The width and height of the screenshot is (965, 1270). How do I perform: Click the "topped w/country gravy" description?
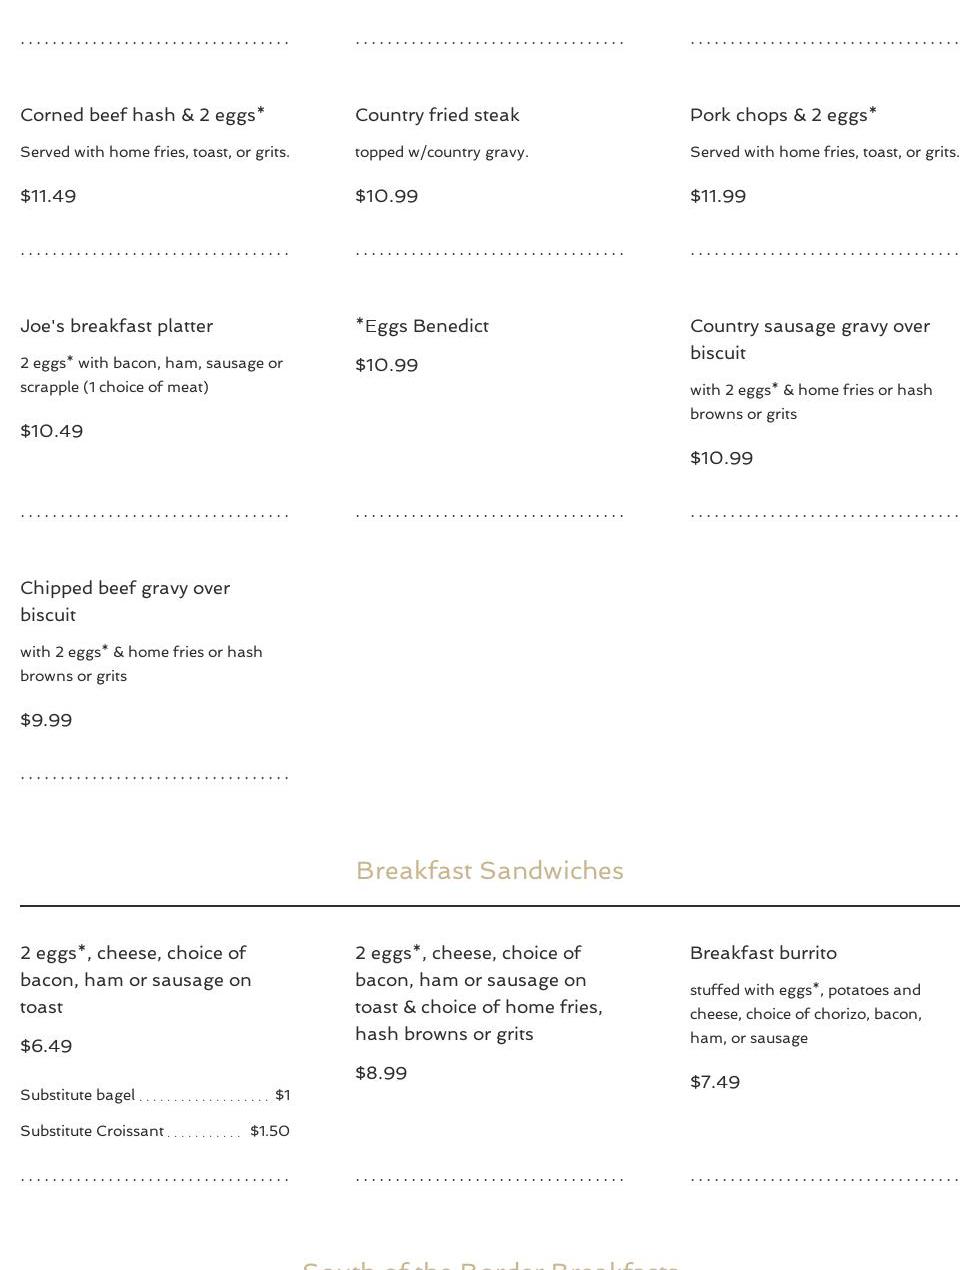441,152
